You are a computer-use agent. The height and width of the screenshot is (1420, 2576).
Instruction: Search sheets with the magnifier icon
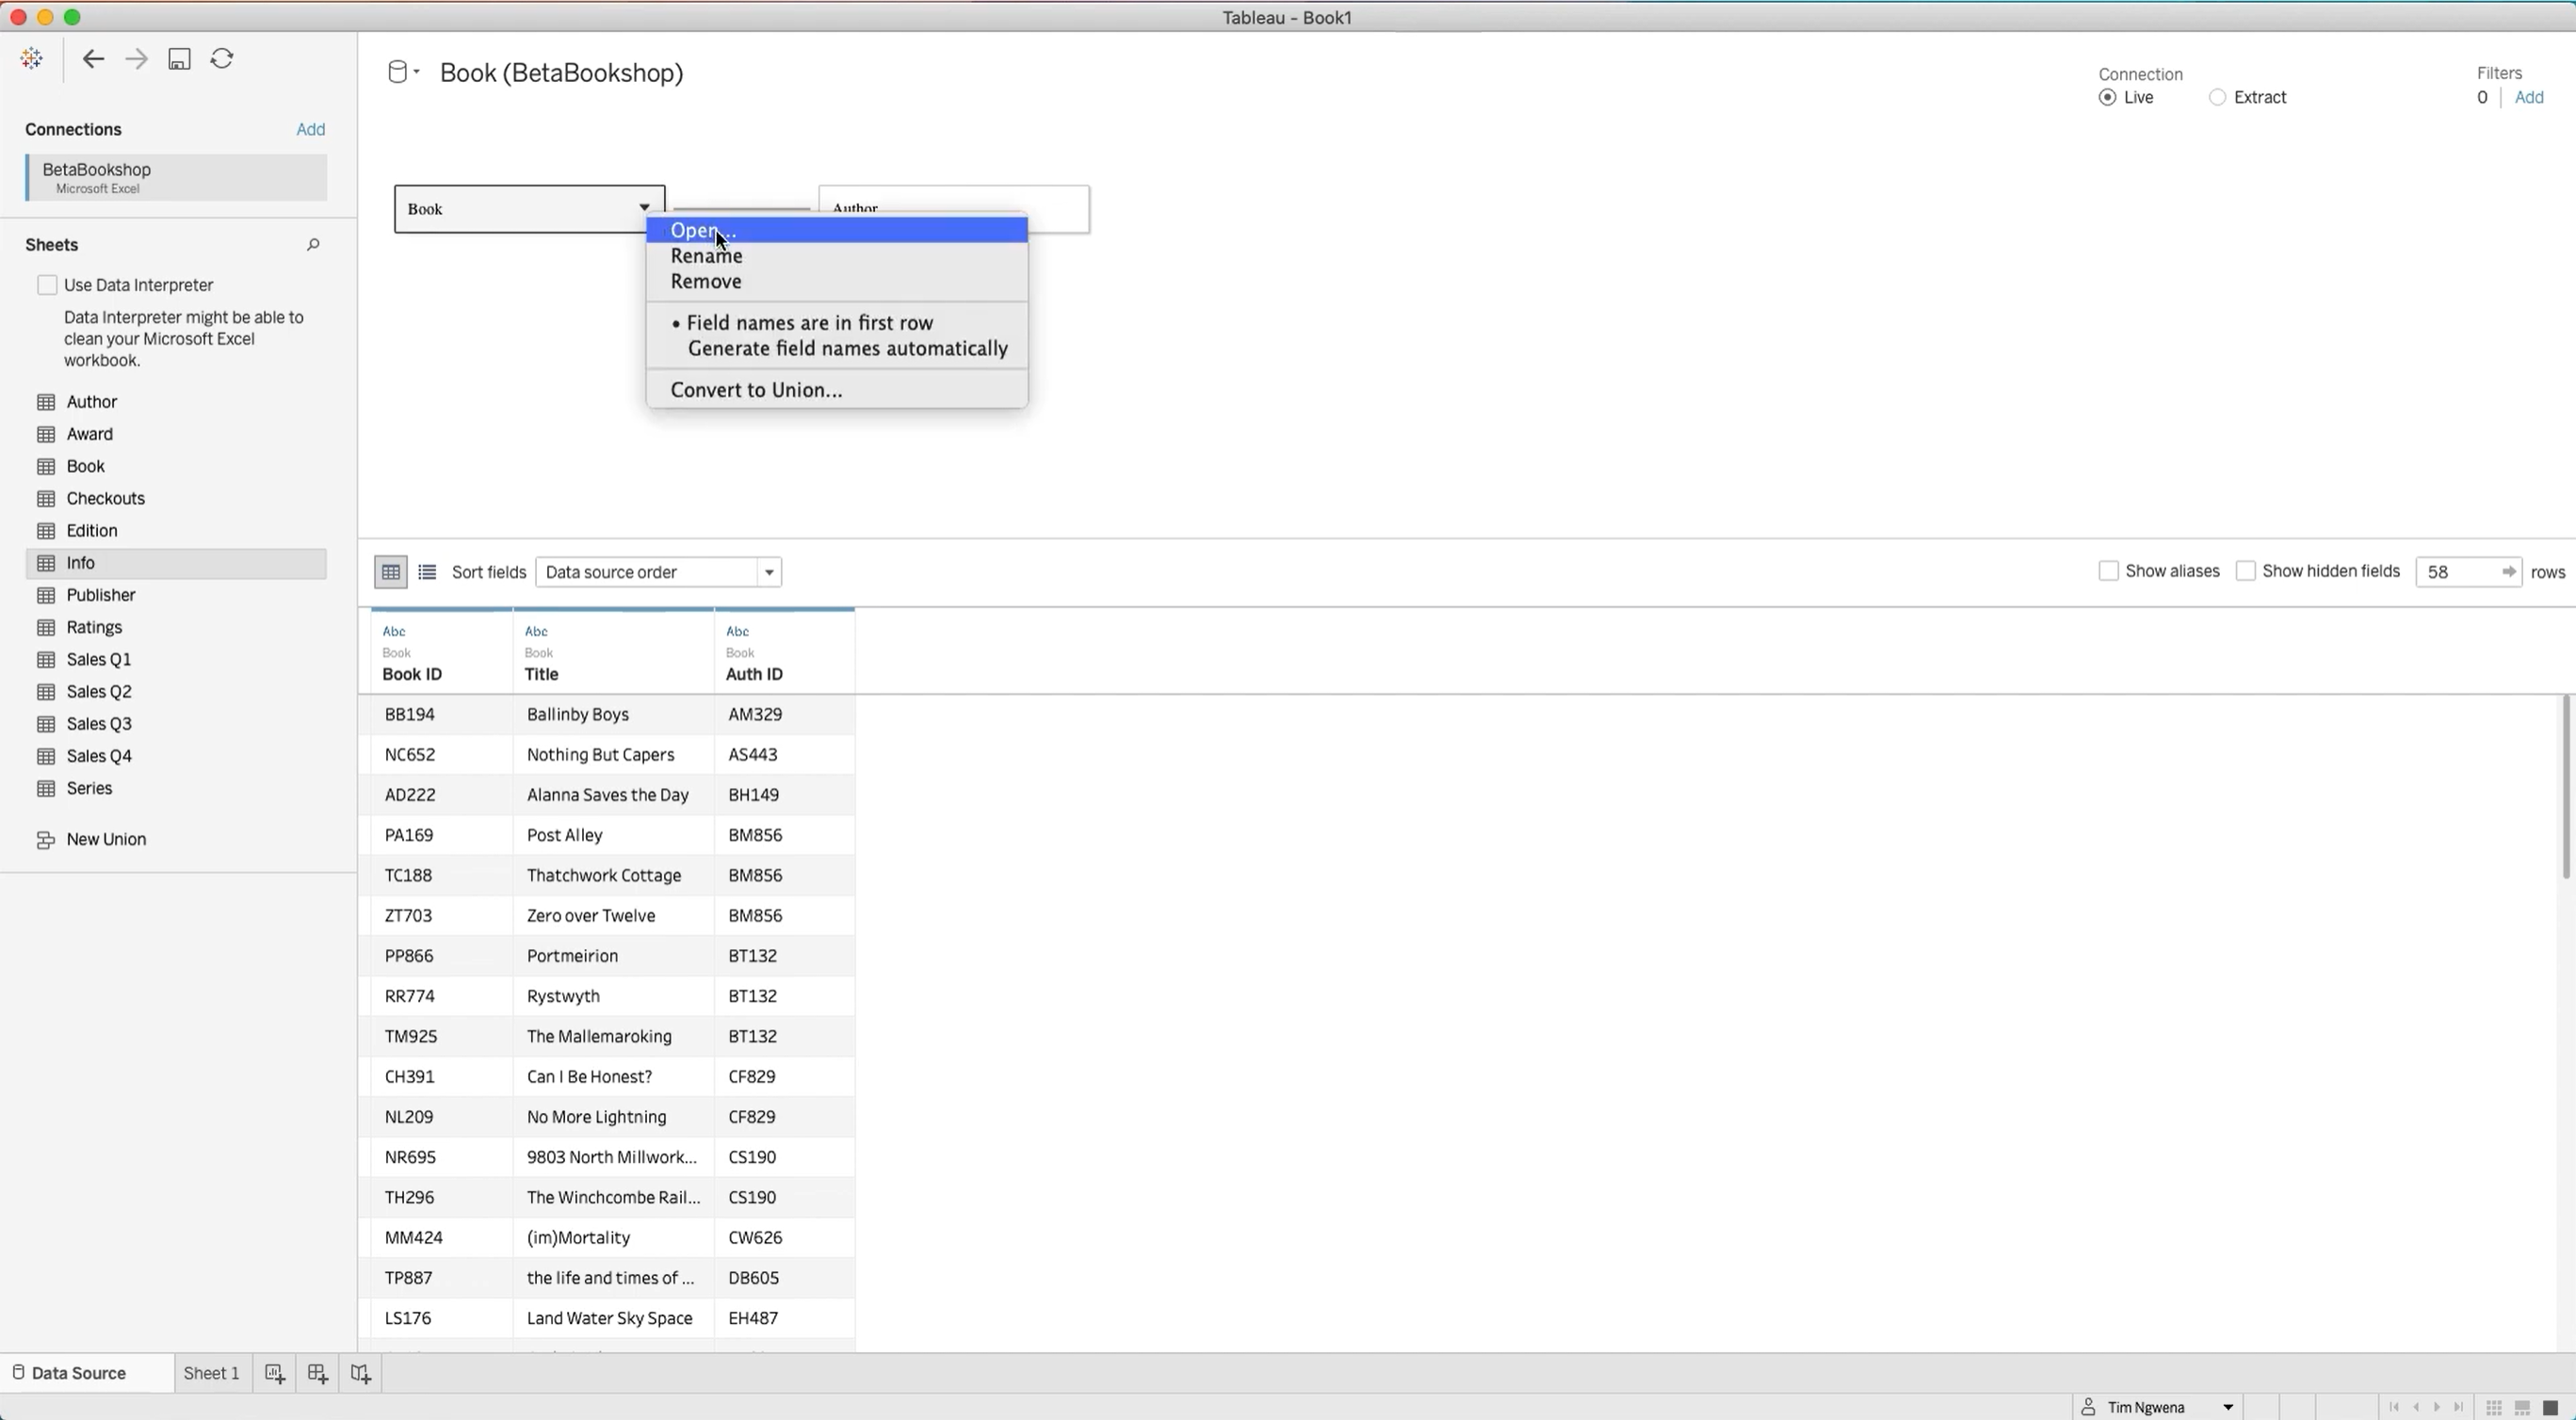pos(313,245)
